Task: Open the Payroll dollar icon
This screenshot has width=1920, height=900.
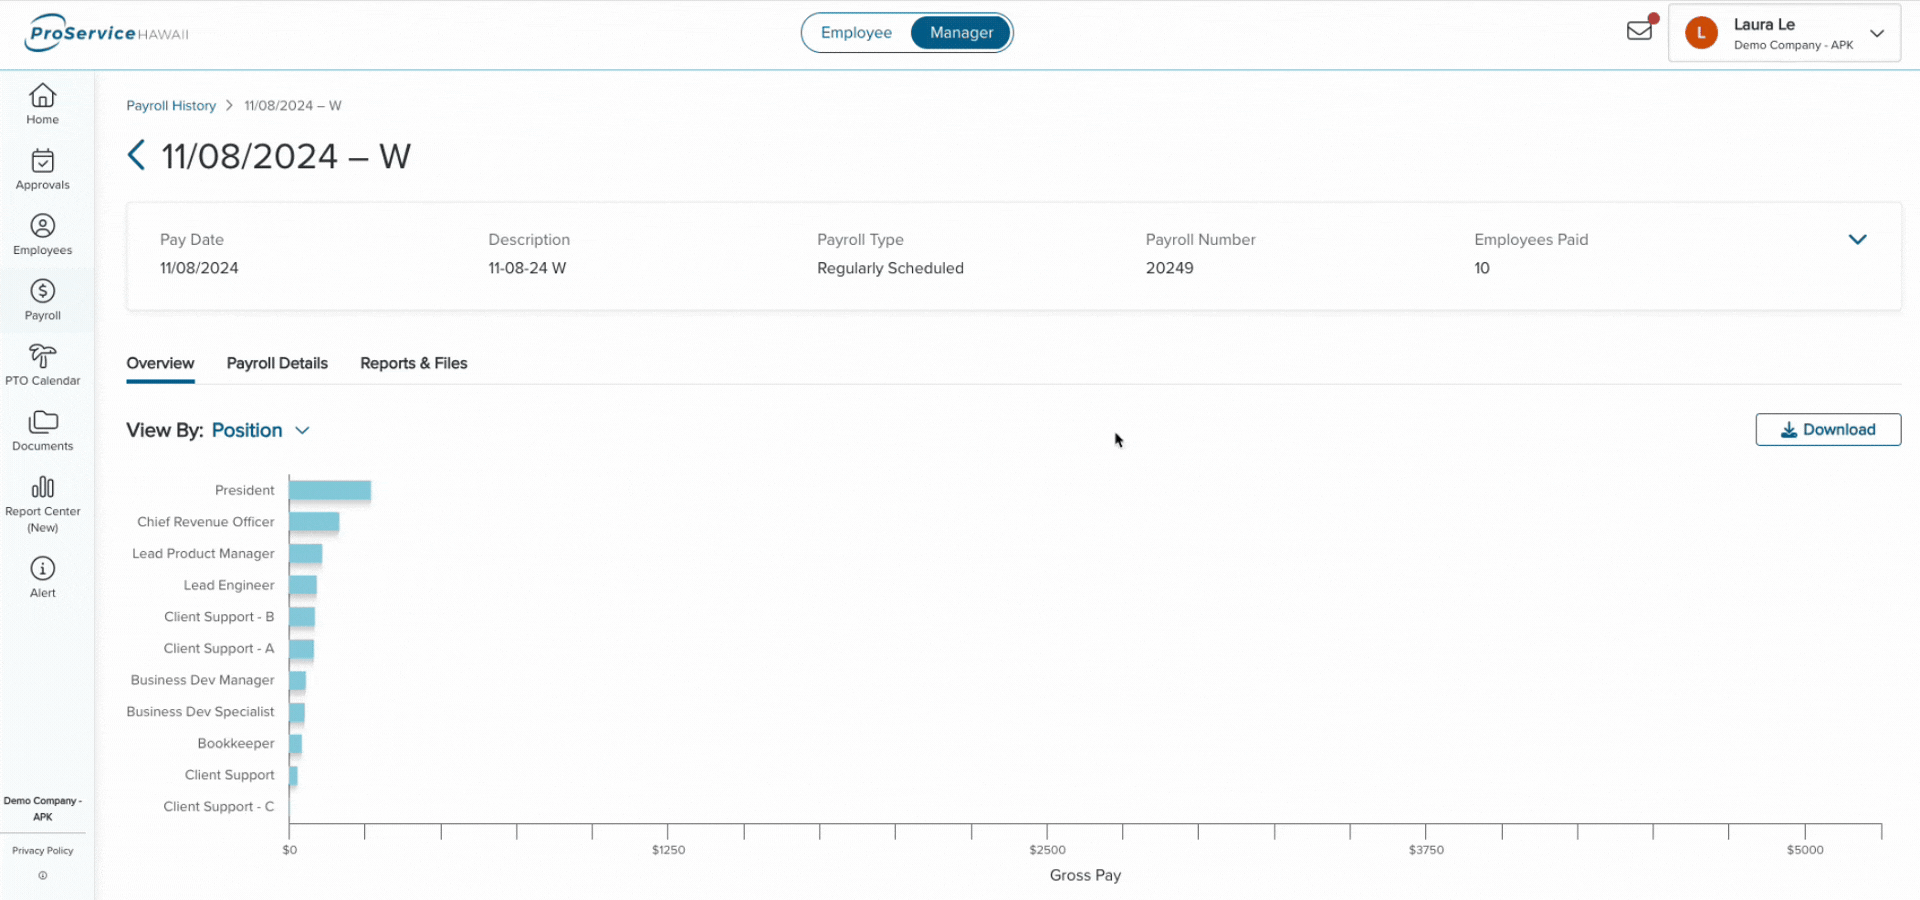Action: (42, 291)
